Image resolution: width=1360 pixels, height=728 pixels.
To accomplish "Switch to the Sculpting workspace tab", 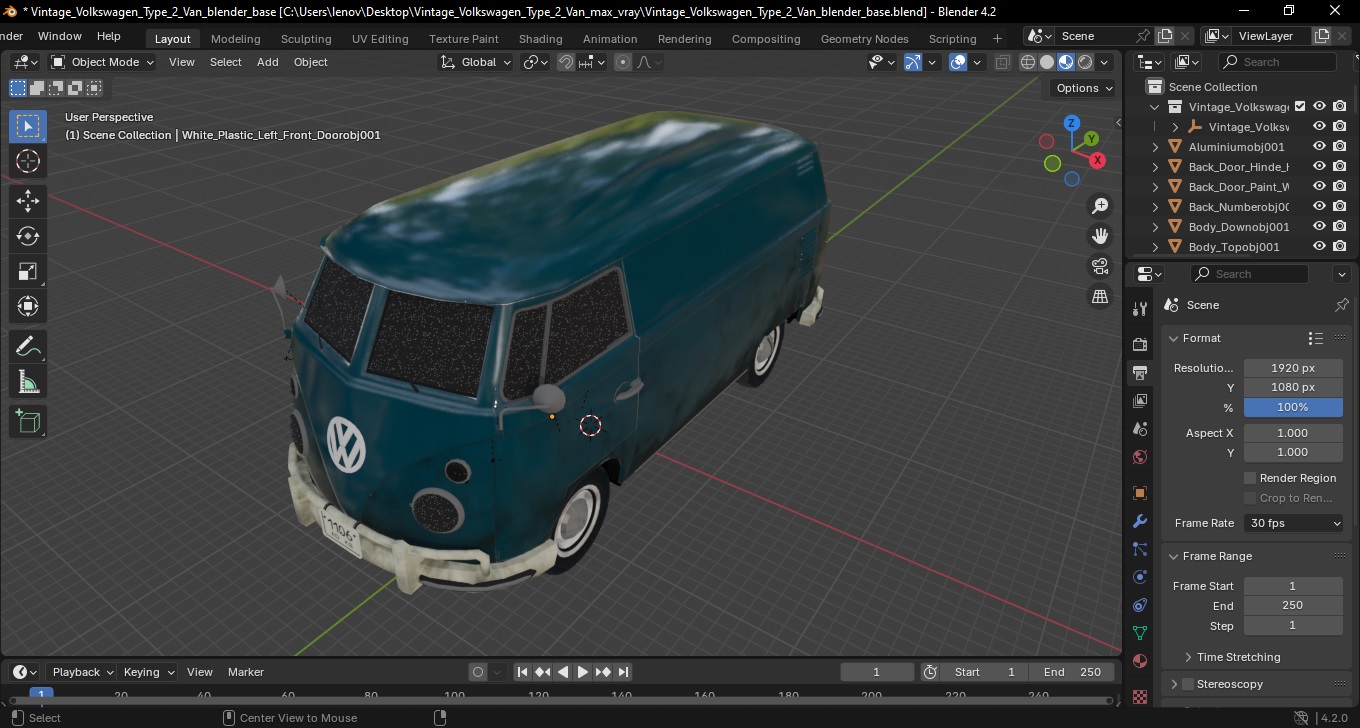I will (306, 39).
